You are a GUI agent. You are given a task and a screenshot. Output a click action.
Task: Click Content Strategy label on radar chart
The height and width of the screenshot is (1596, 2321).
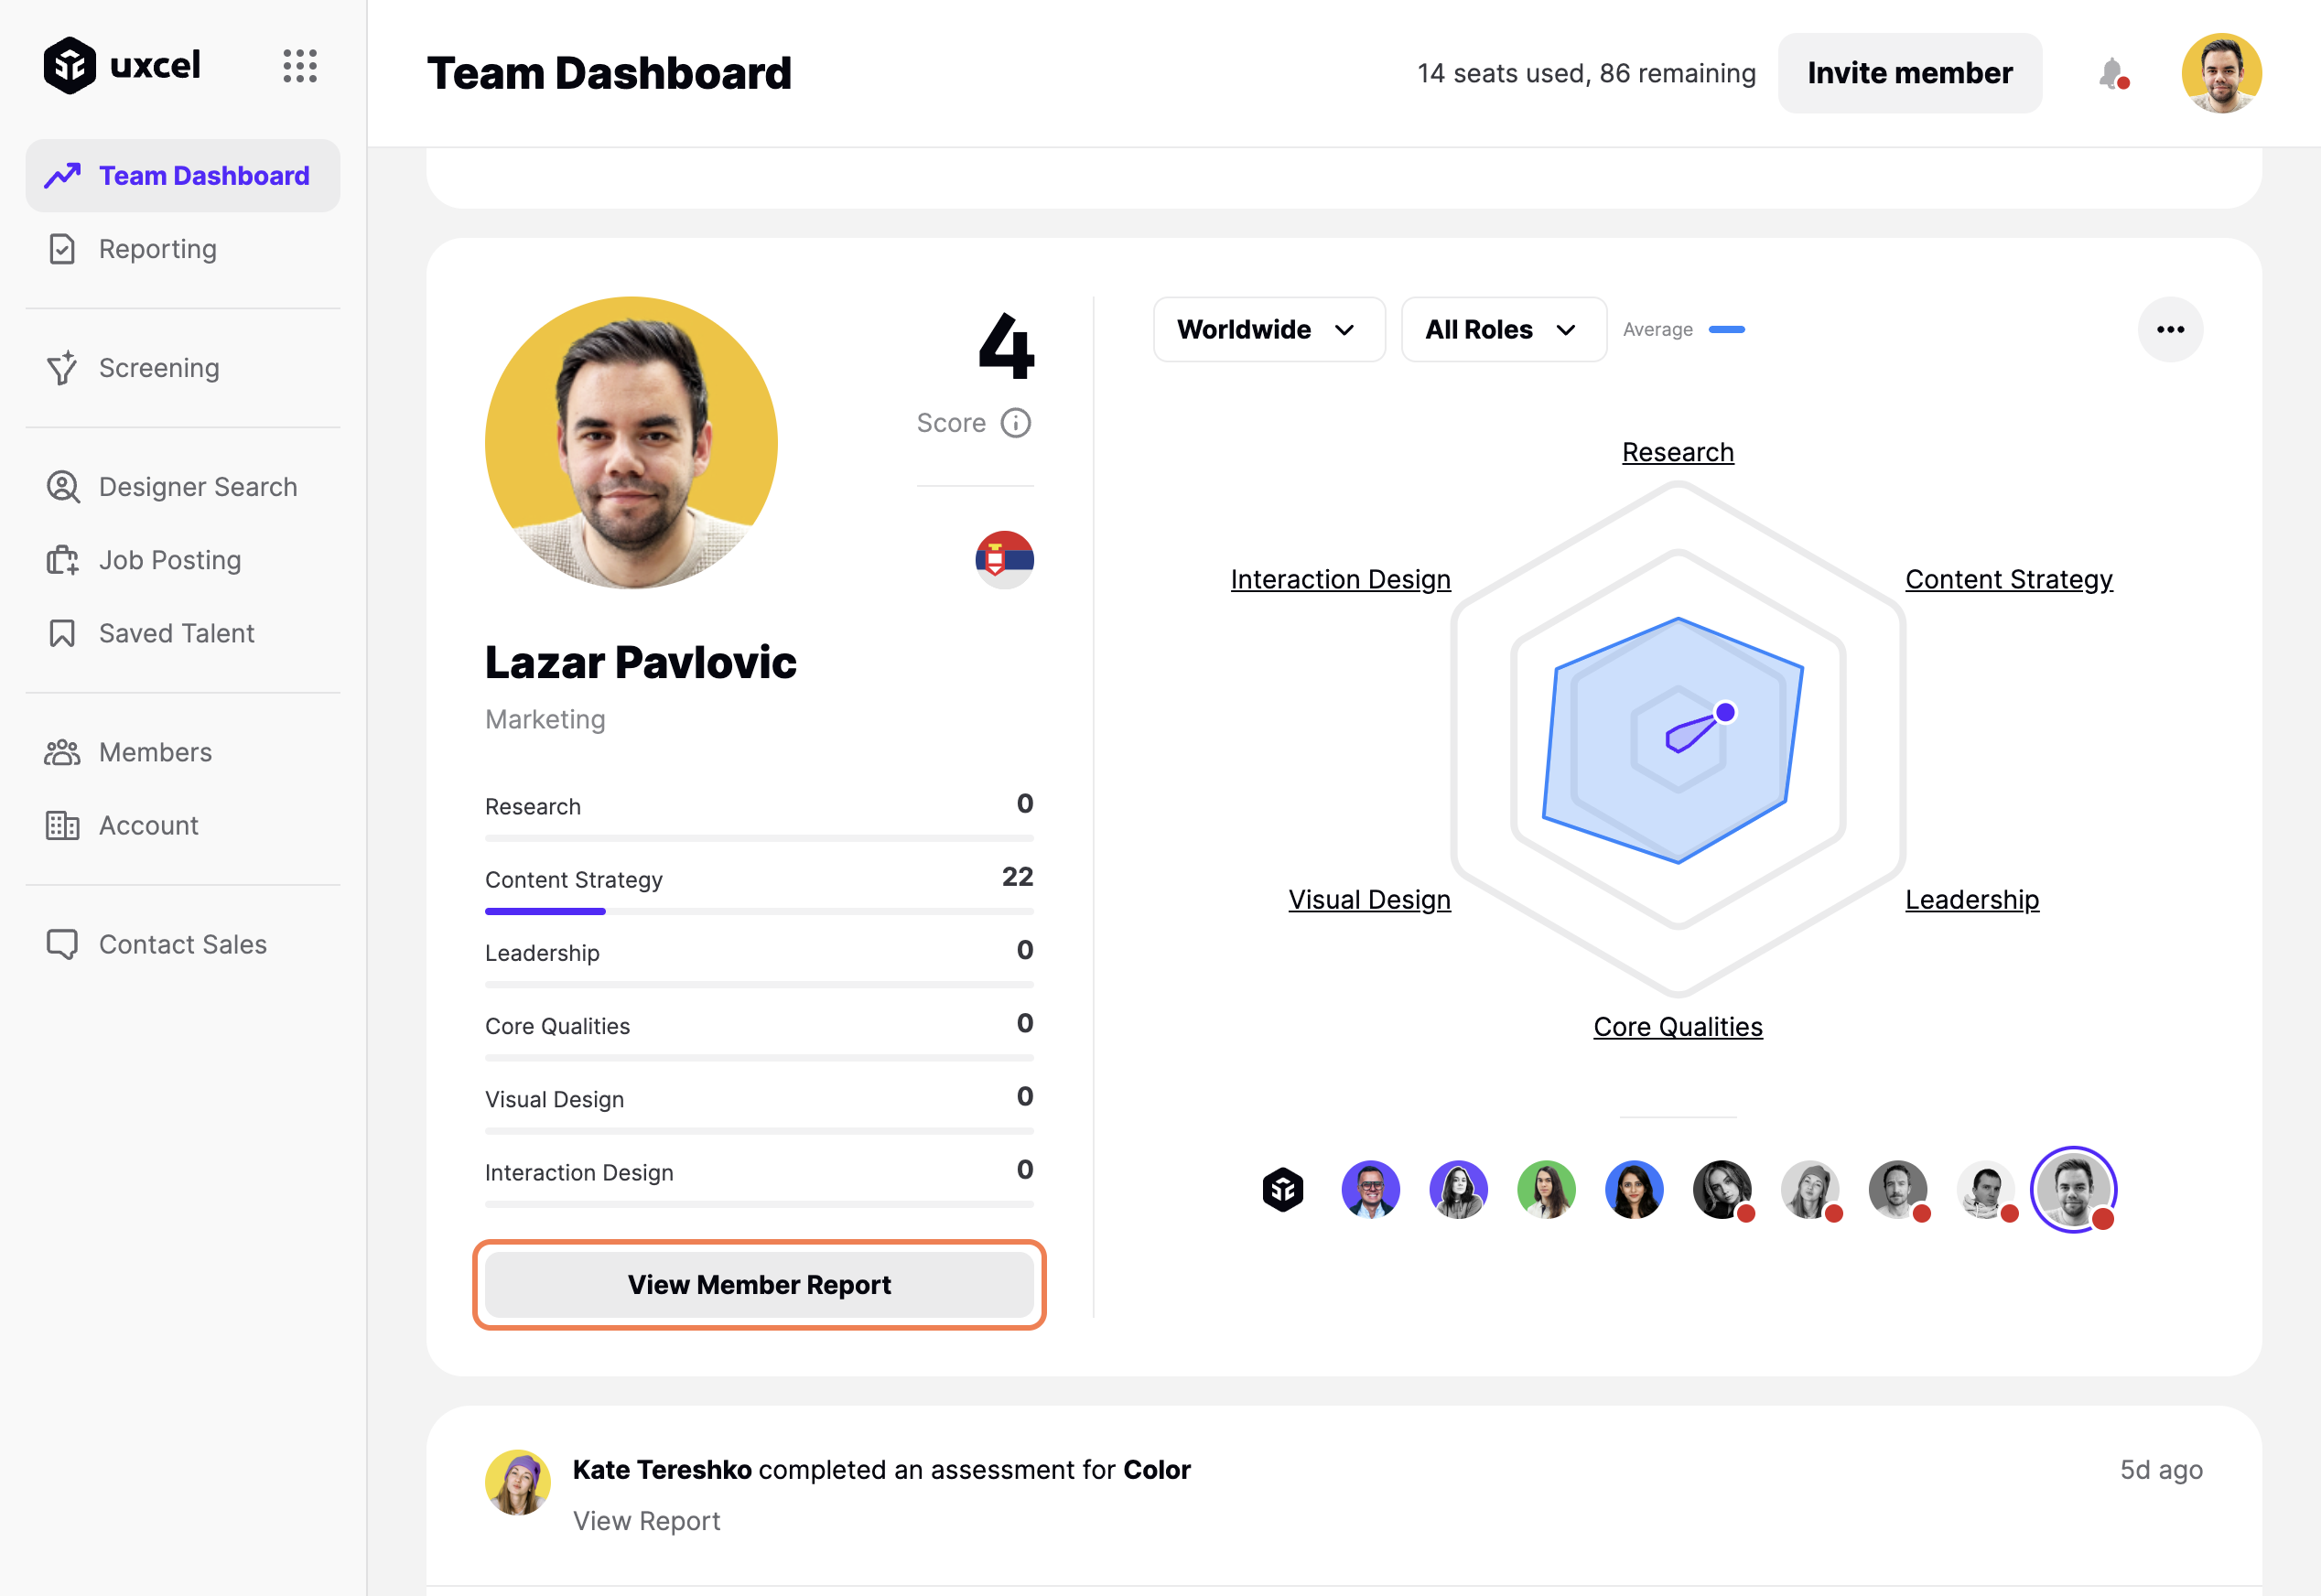coord(2008,579)
